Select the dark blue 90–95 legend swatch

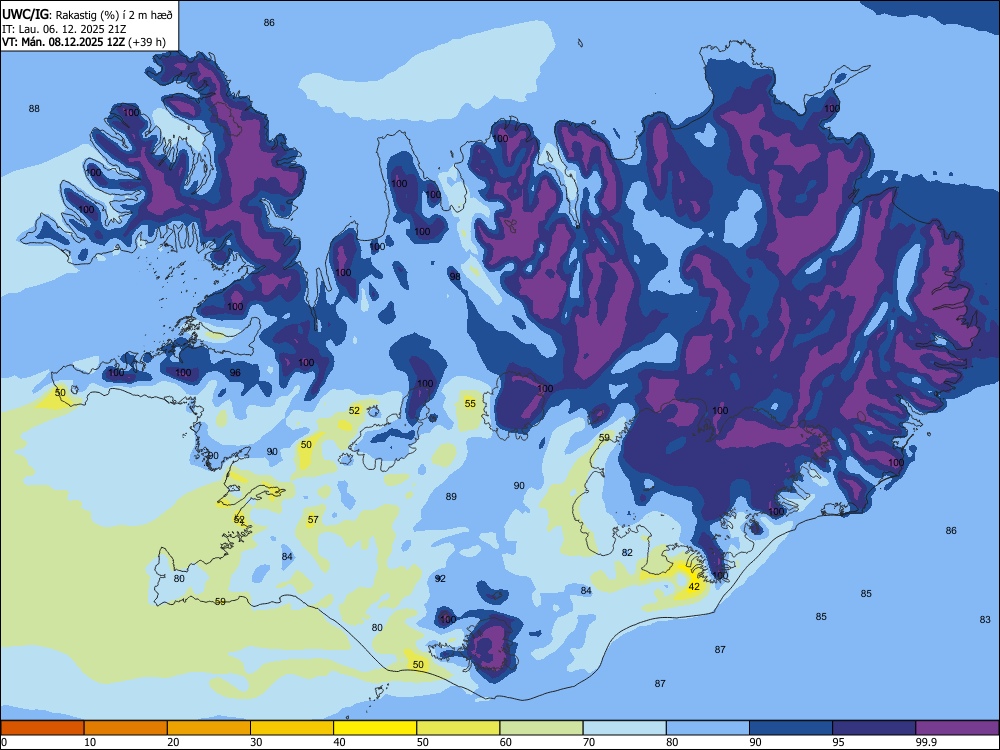791,728
